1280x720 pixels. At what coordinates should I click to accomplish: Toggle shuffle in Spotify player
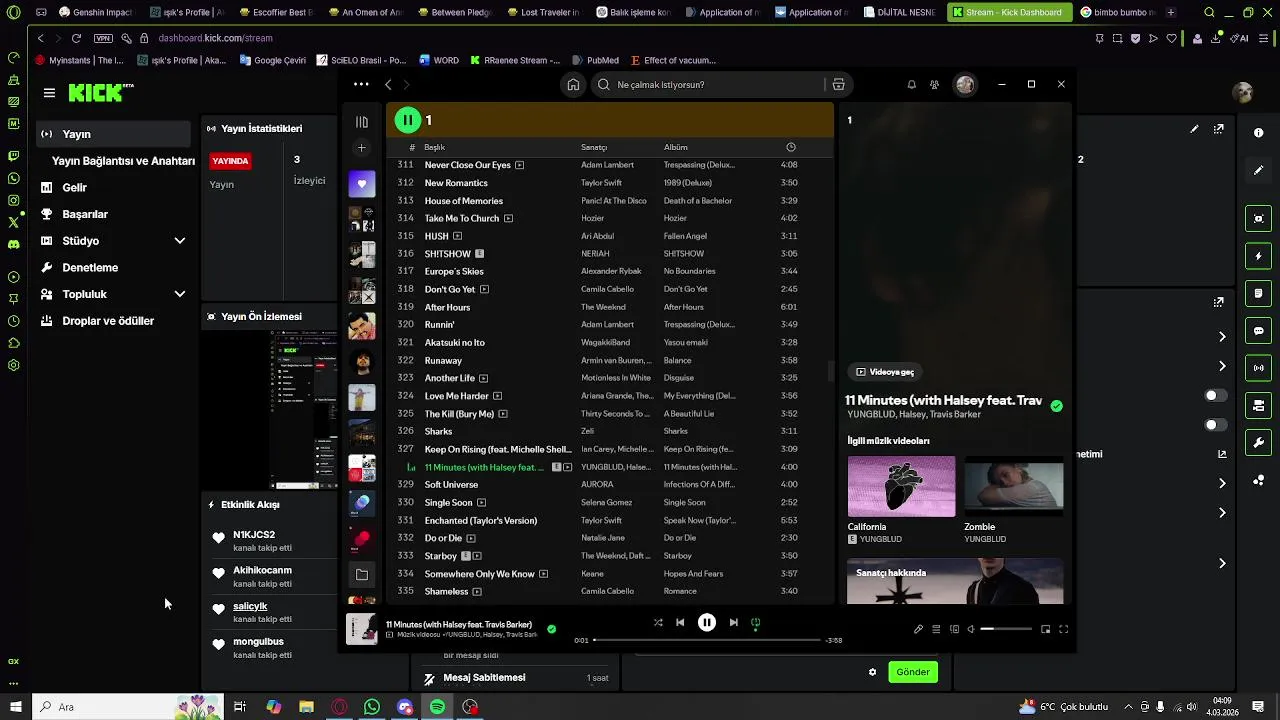pos(658,622)
